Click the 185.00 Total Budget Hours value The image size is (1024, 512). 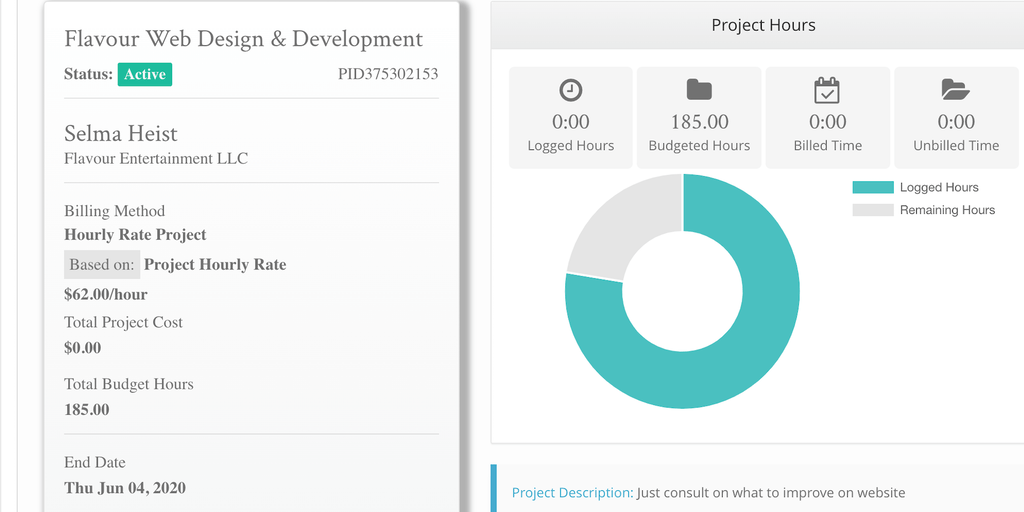click(87, 410)
